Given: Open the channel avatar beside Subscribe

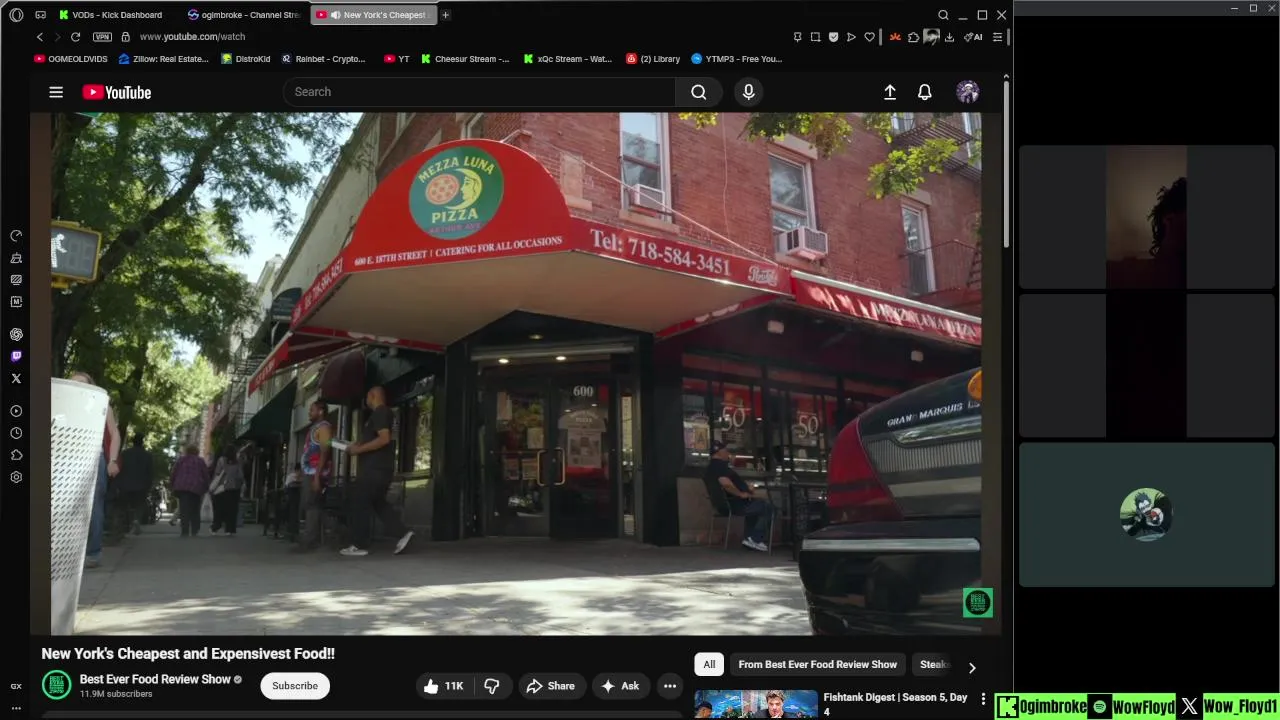Looking at the screenshot, I should point(56,685).
